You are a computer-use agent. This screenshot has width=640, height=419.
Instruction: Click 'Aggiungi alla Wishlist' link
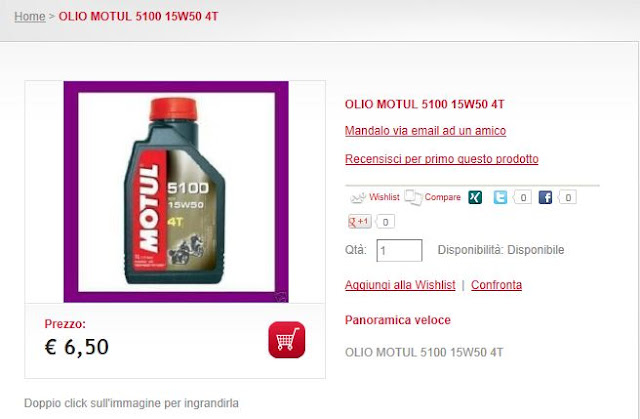pos(400,285)
